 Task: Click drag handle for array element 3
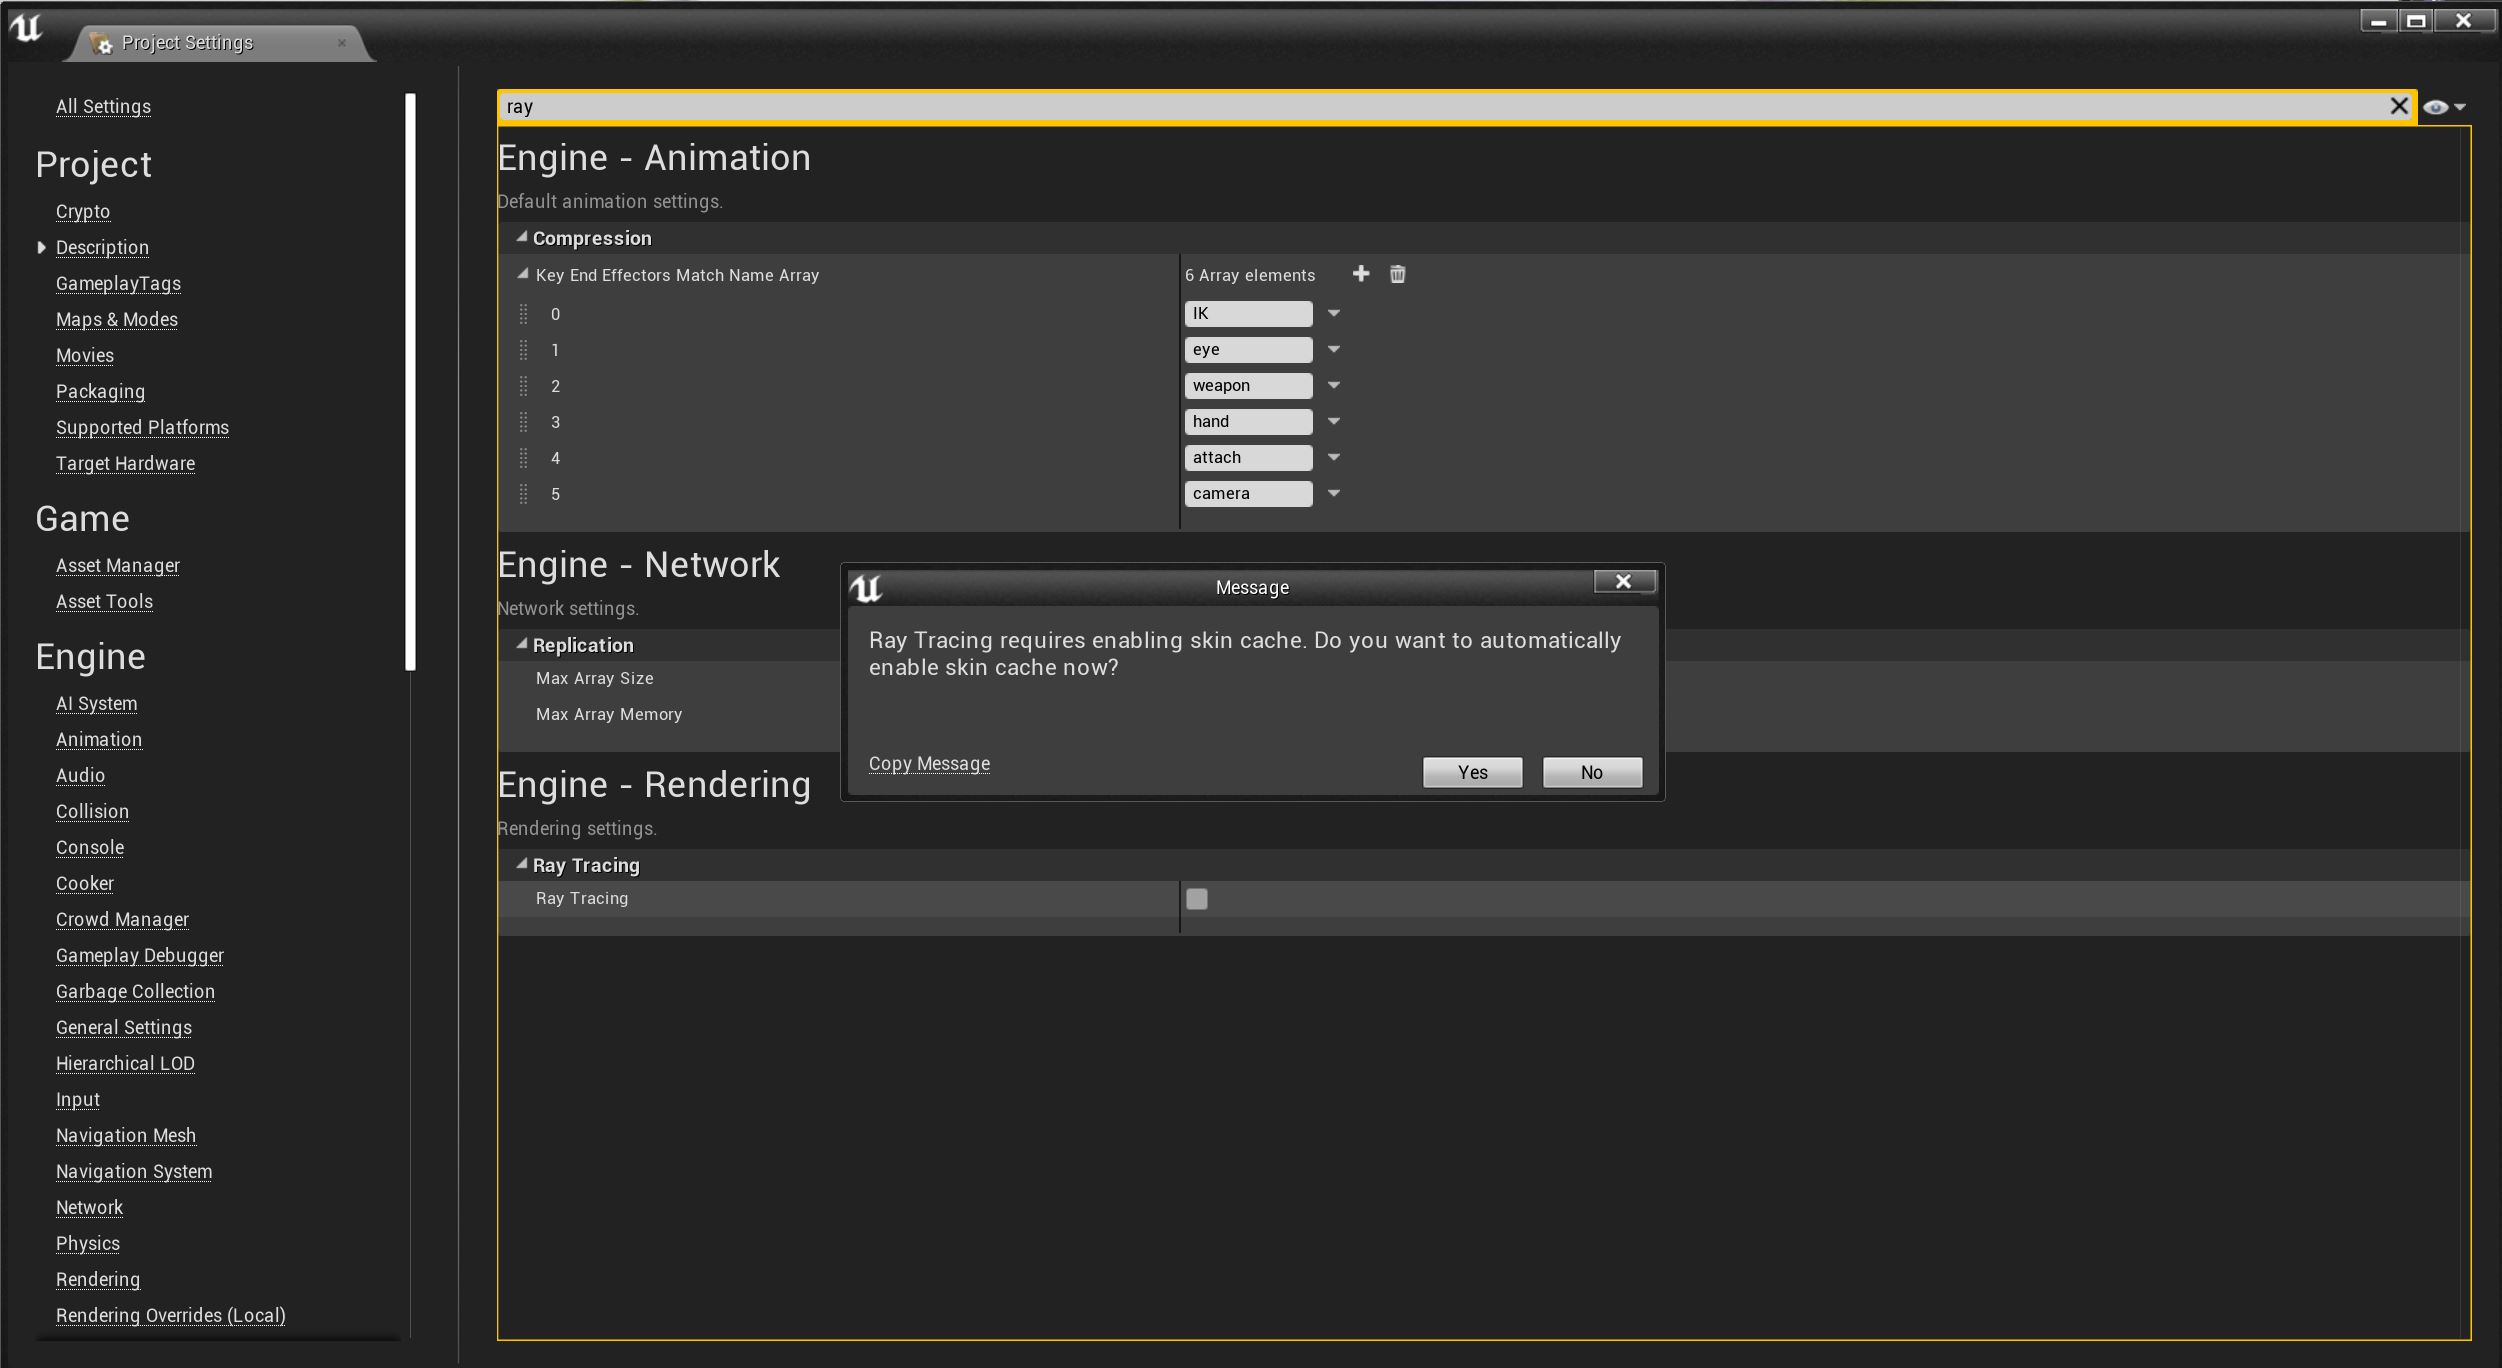tap(523, 422)
